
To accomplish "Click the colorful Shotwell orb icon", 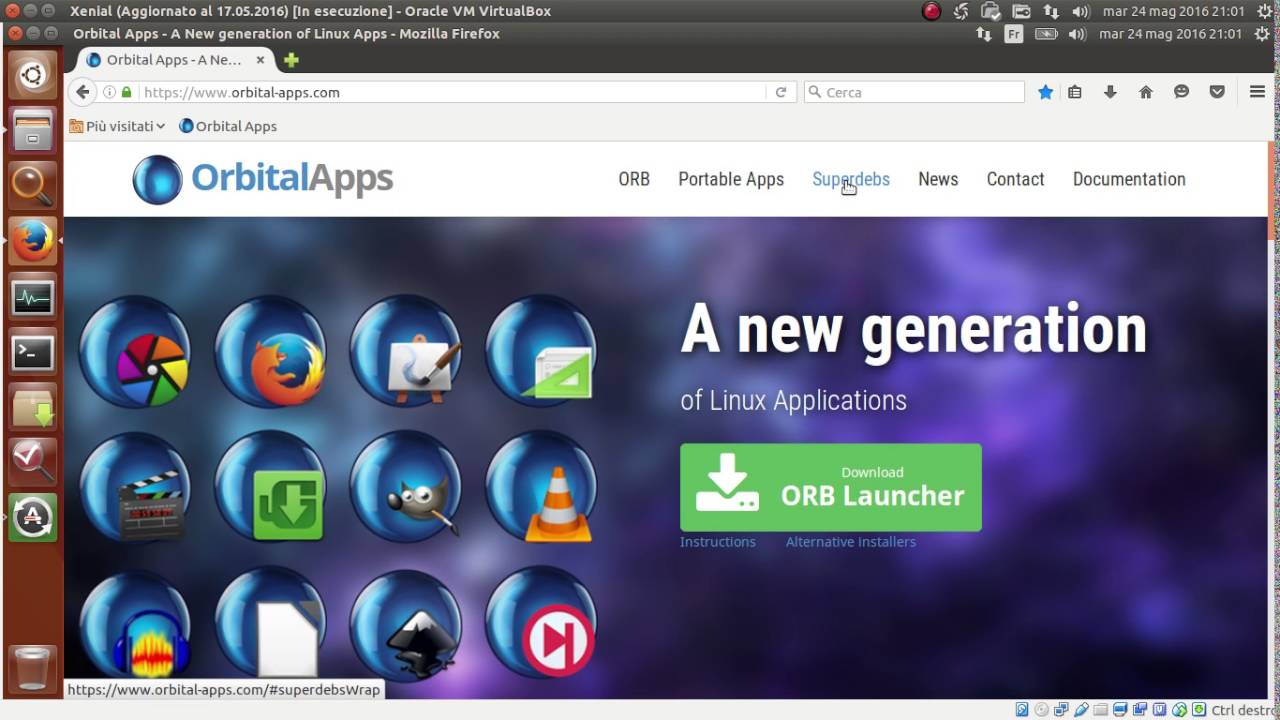I will 135,350.
